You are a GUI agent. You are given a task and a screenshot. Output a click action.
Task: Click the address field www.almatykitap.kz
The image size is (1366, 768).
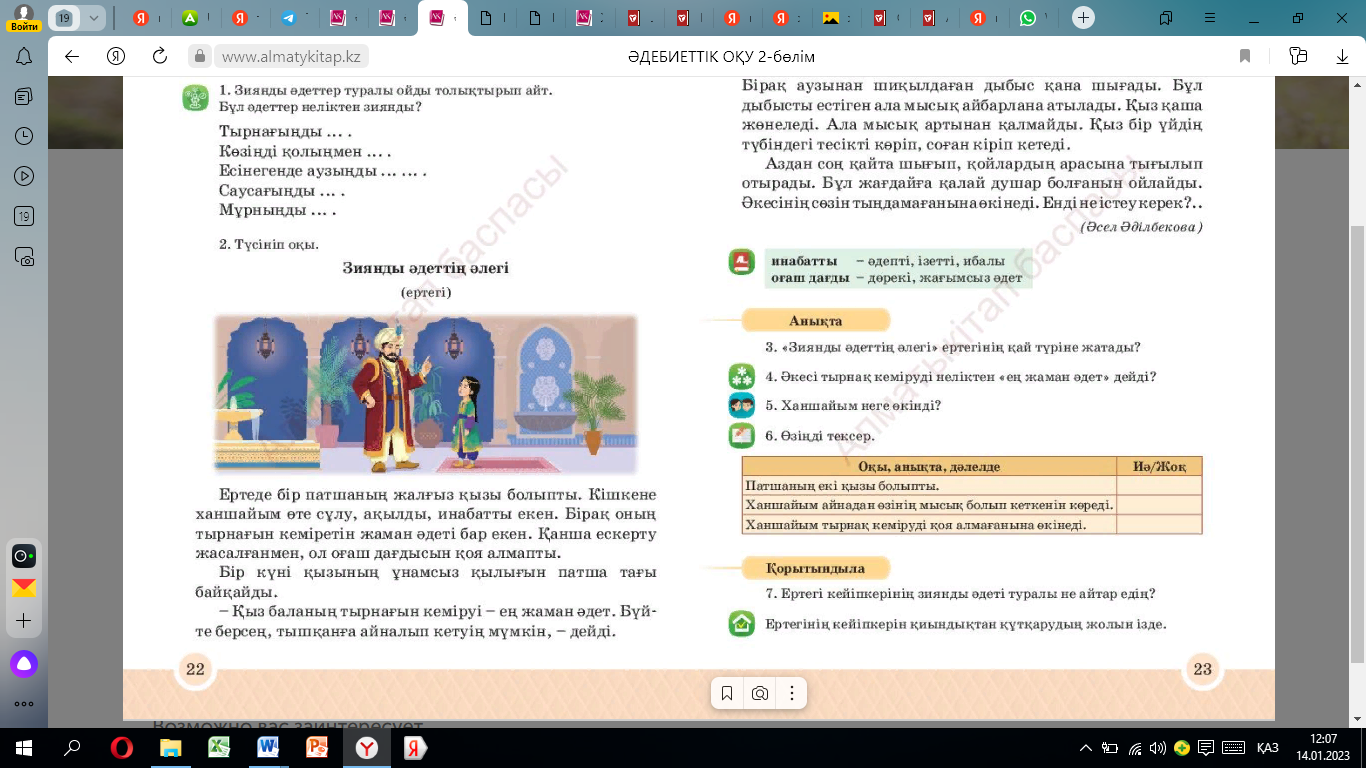click(291, 57)
